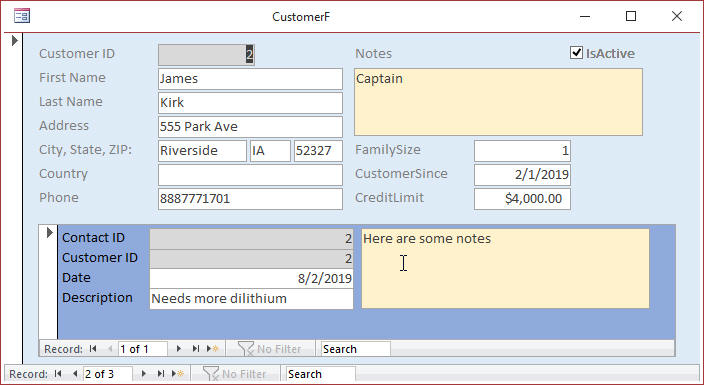
Task: Click subform record number box '1 of 1'
Action: pyautogui.click(x=143, y=349)
